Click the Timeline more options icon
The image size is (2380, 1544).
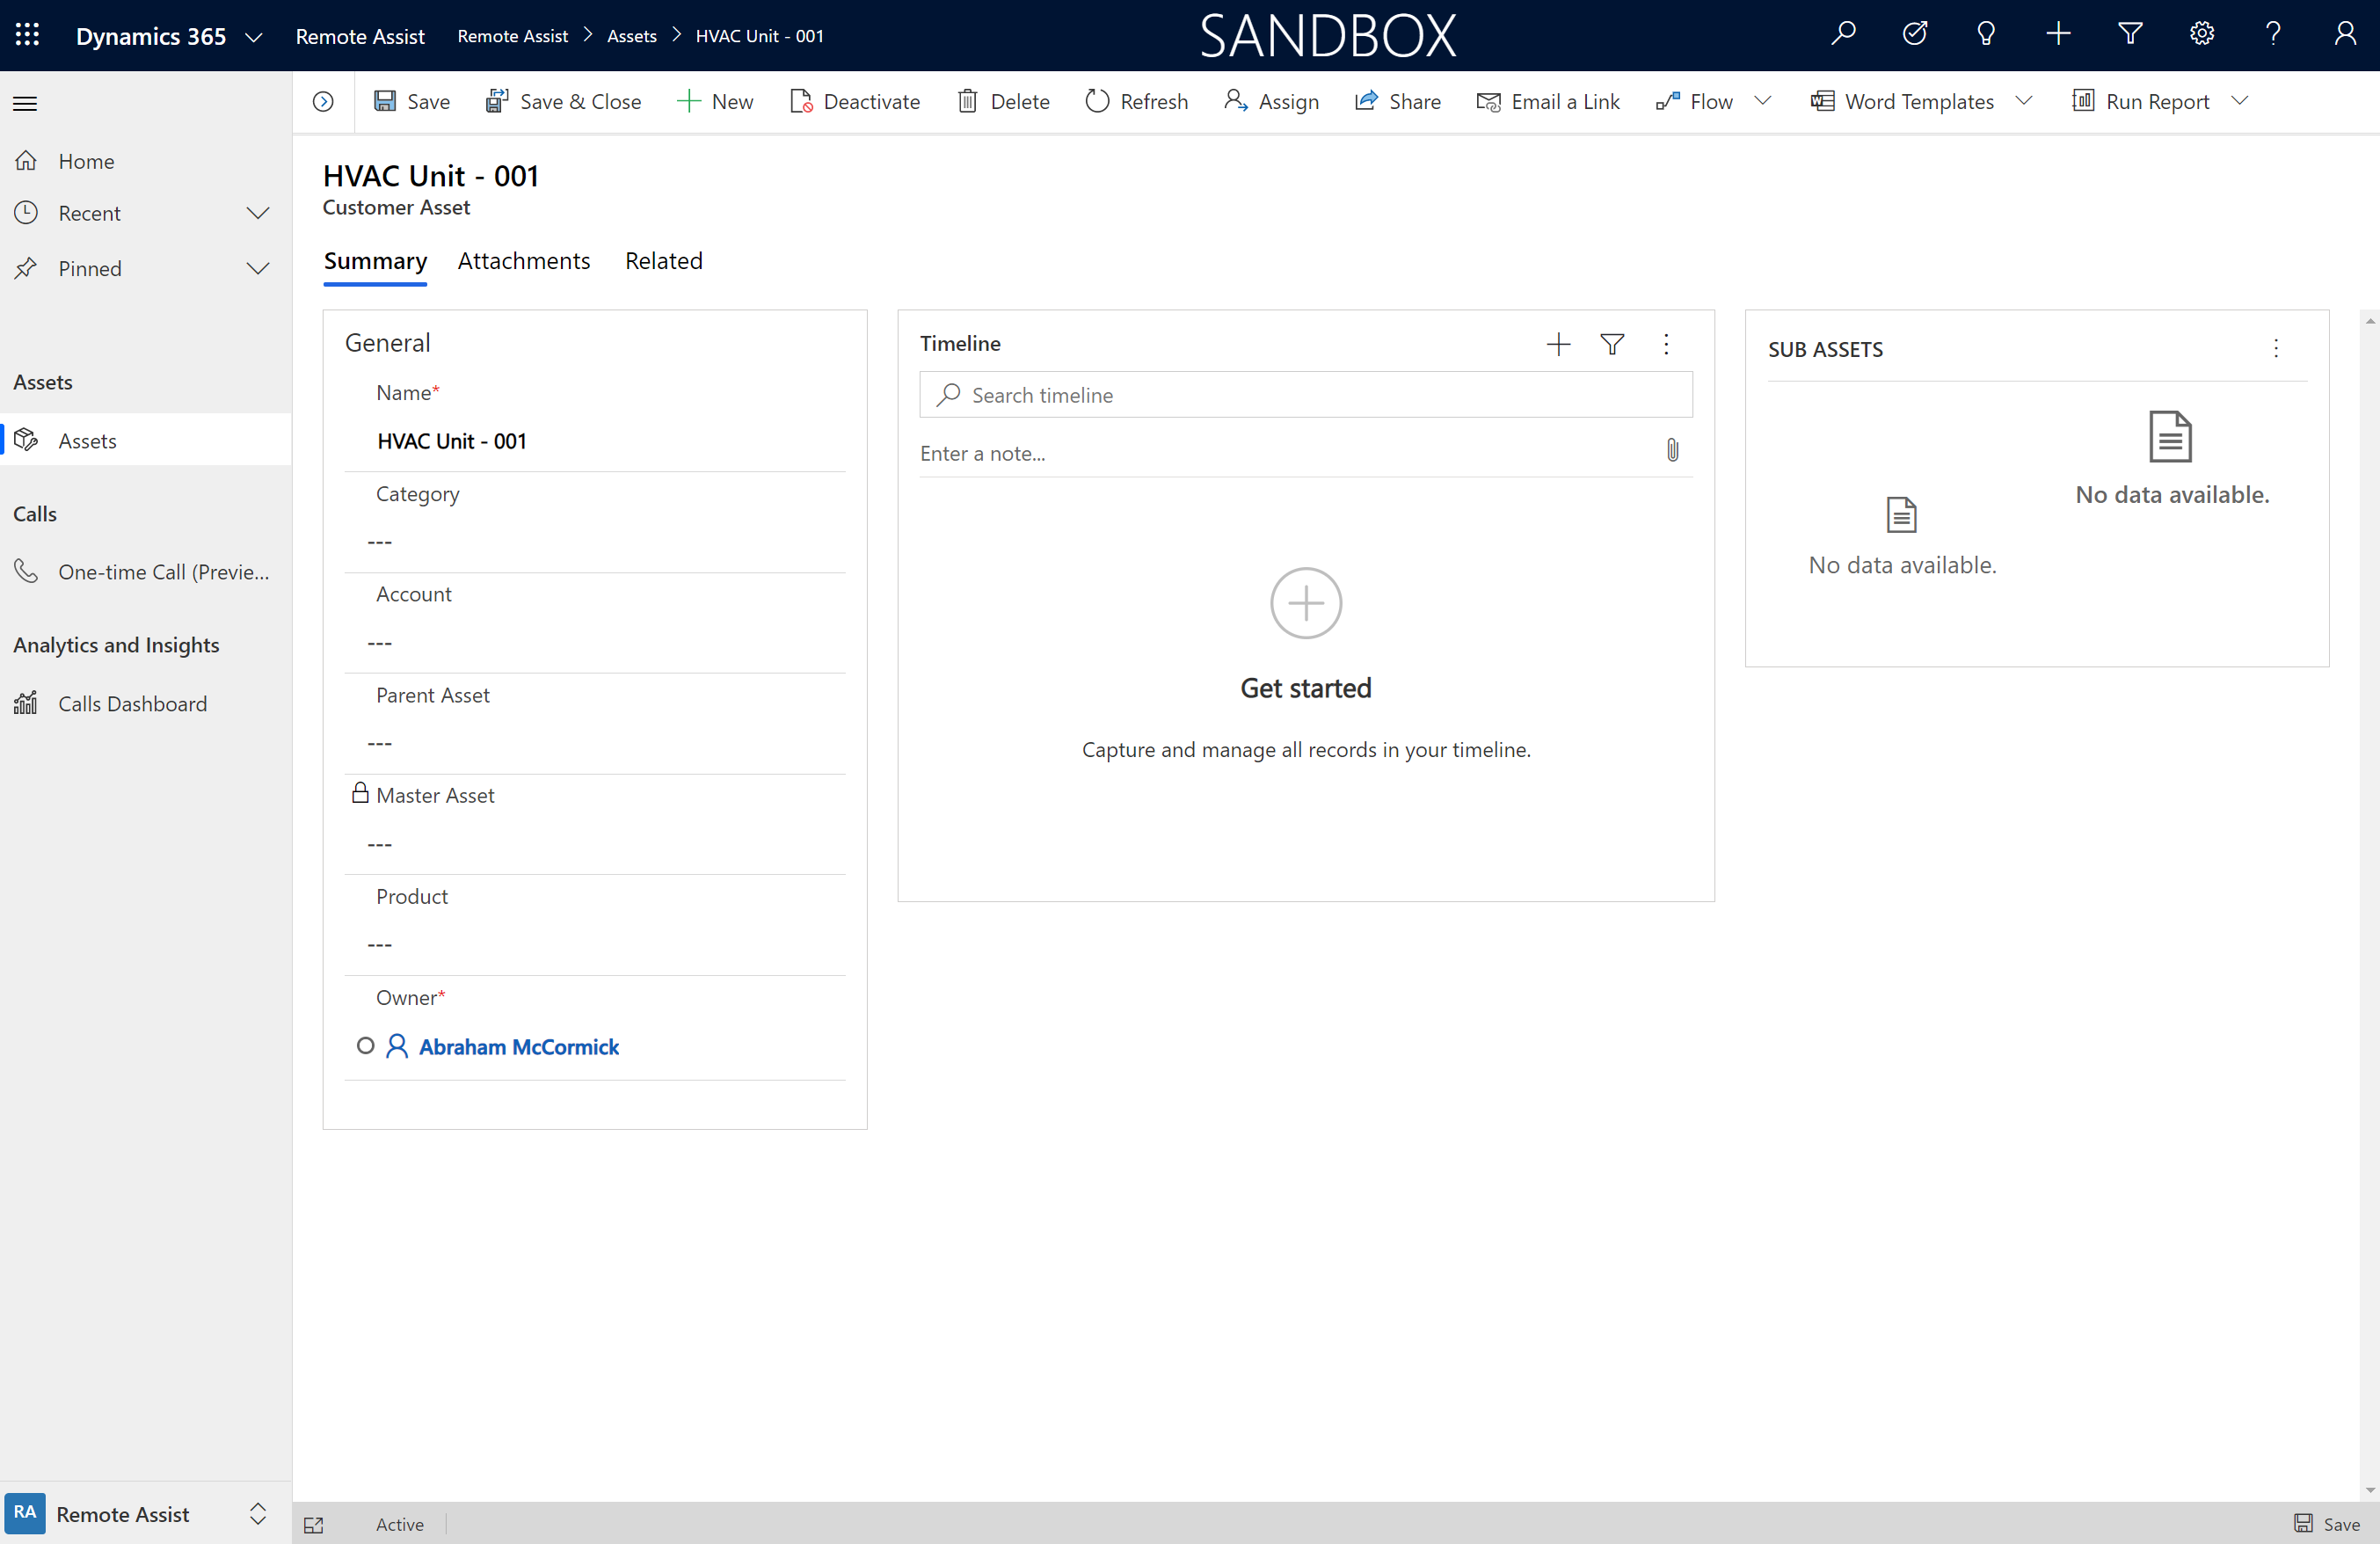(1665, 344)
